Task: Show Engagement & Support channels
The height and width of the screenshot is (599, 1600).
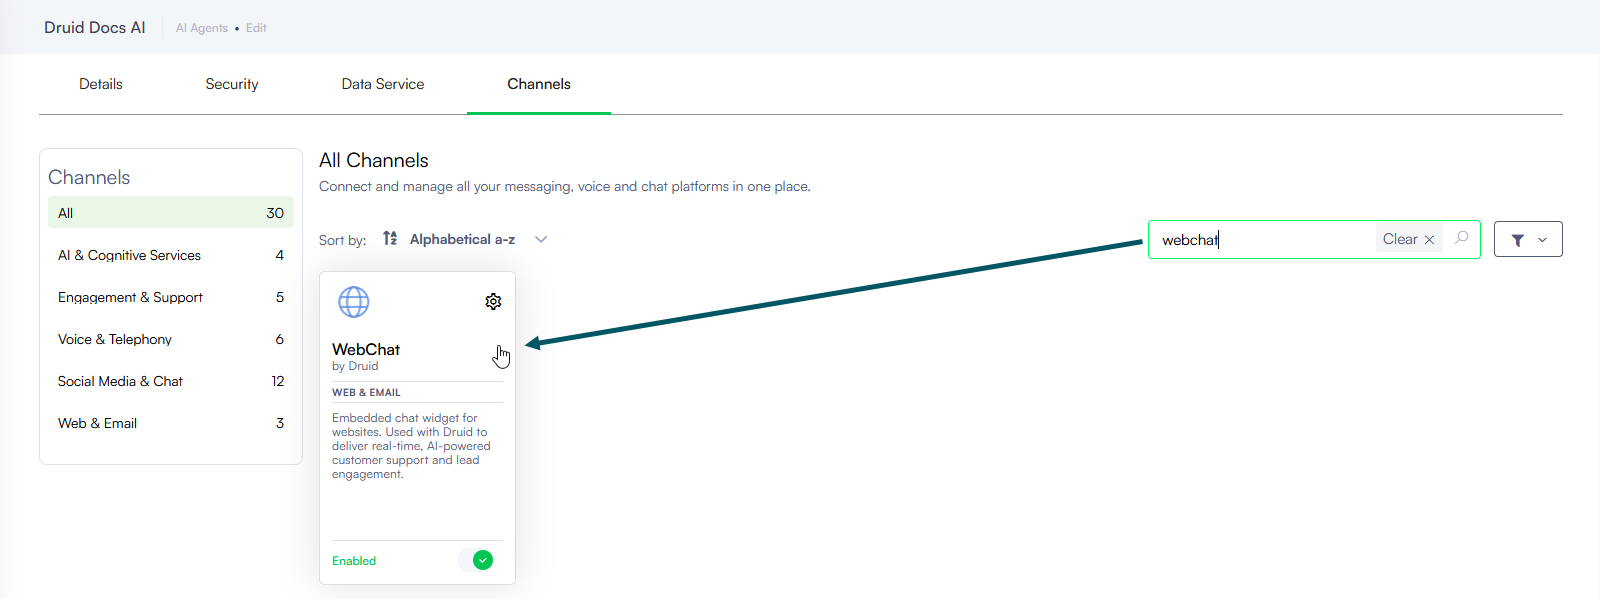Action: tap(170, 297)
